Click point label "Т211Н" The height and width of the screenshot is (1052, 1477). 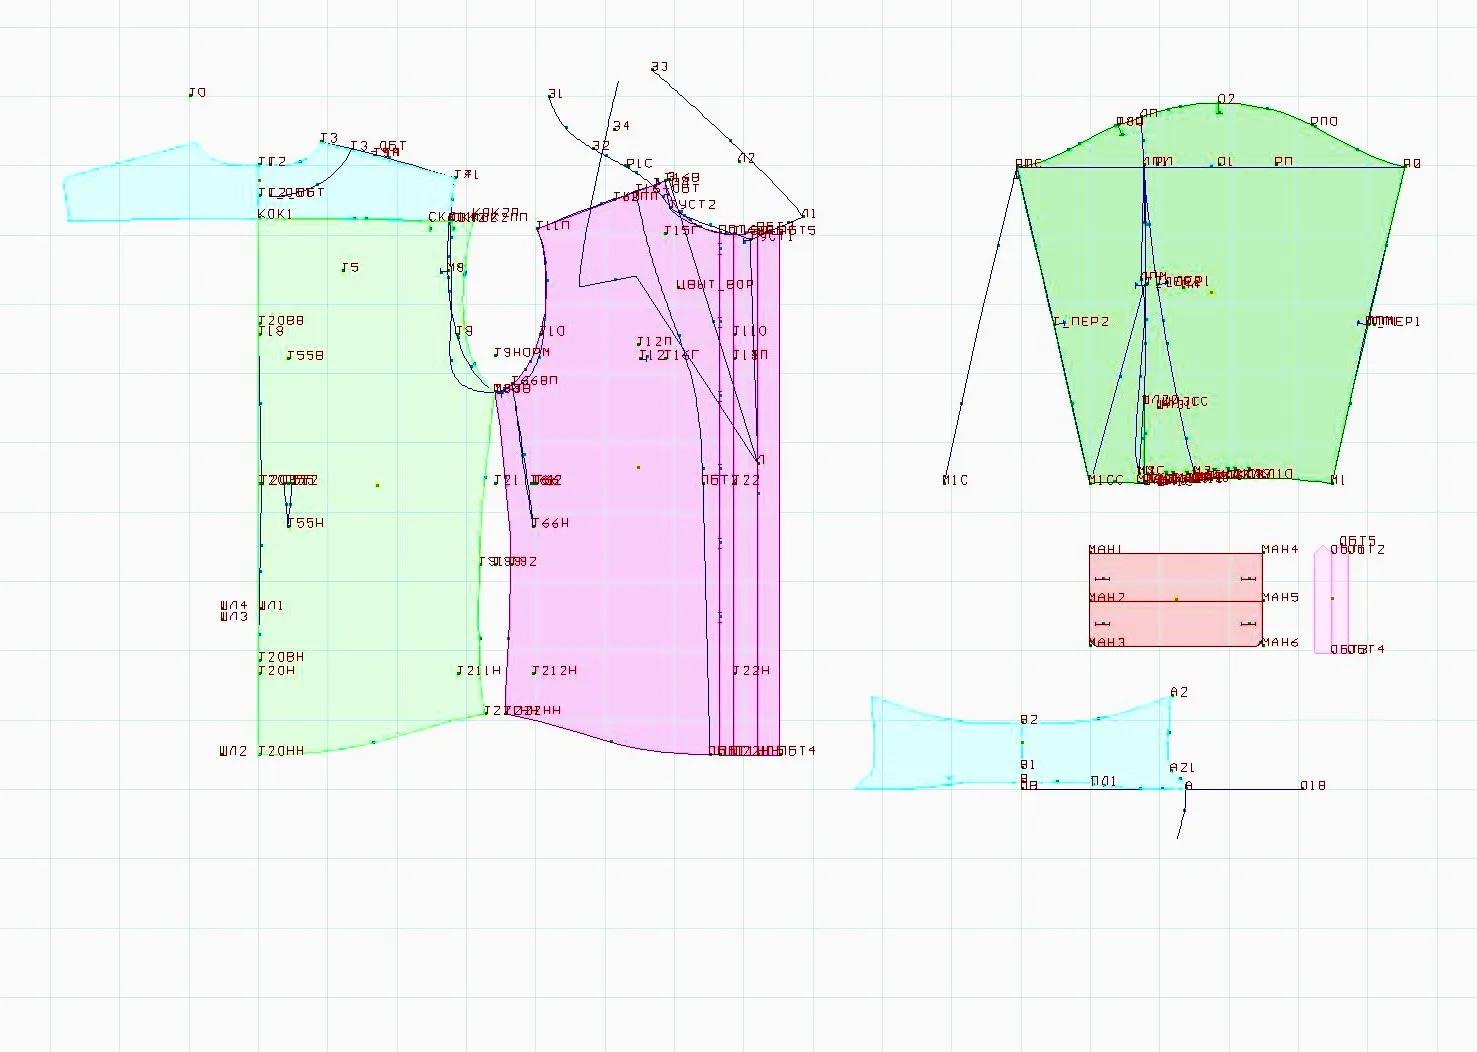tap(479, 671)
